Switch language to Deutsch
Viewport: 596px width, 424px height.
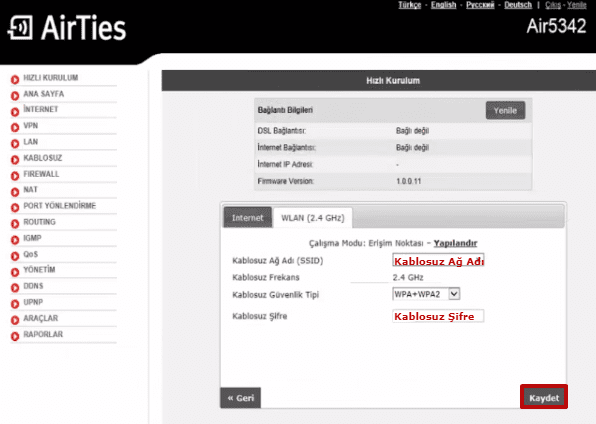coord(518,5)
